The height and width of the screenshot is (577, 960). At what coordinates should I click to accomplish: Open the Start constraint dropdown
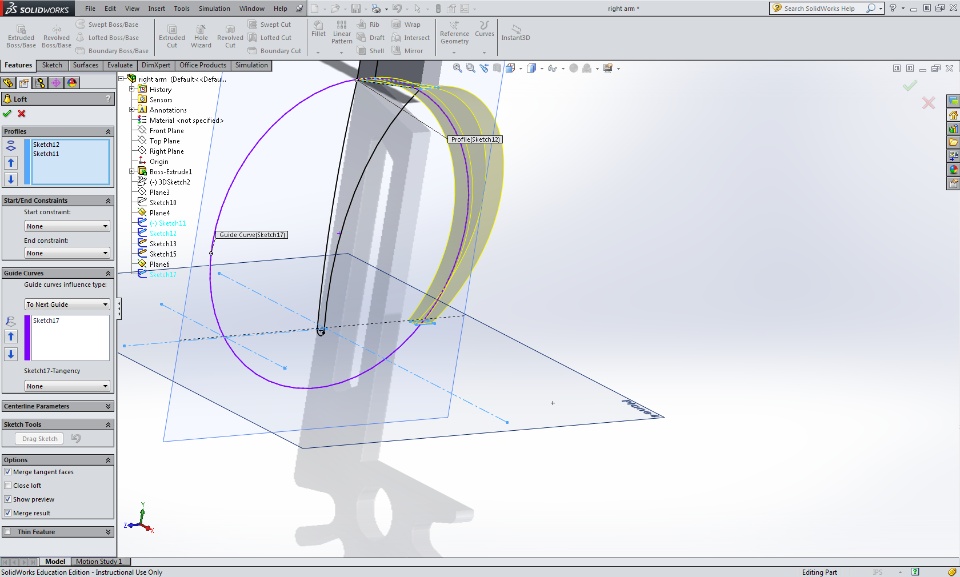click(x=67, y=226)
